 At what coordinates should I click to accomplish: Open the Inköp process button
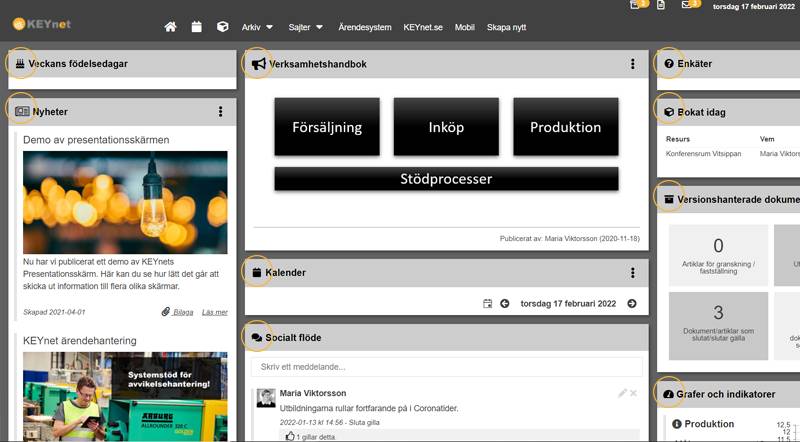(446, 127)
